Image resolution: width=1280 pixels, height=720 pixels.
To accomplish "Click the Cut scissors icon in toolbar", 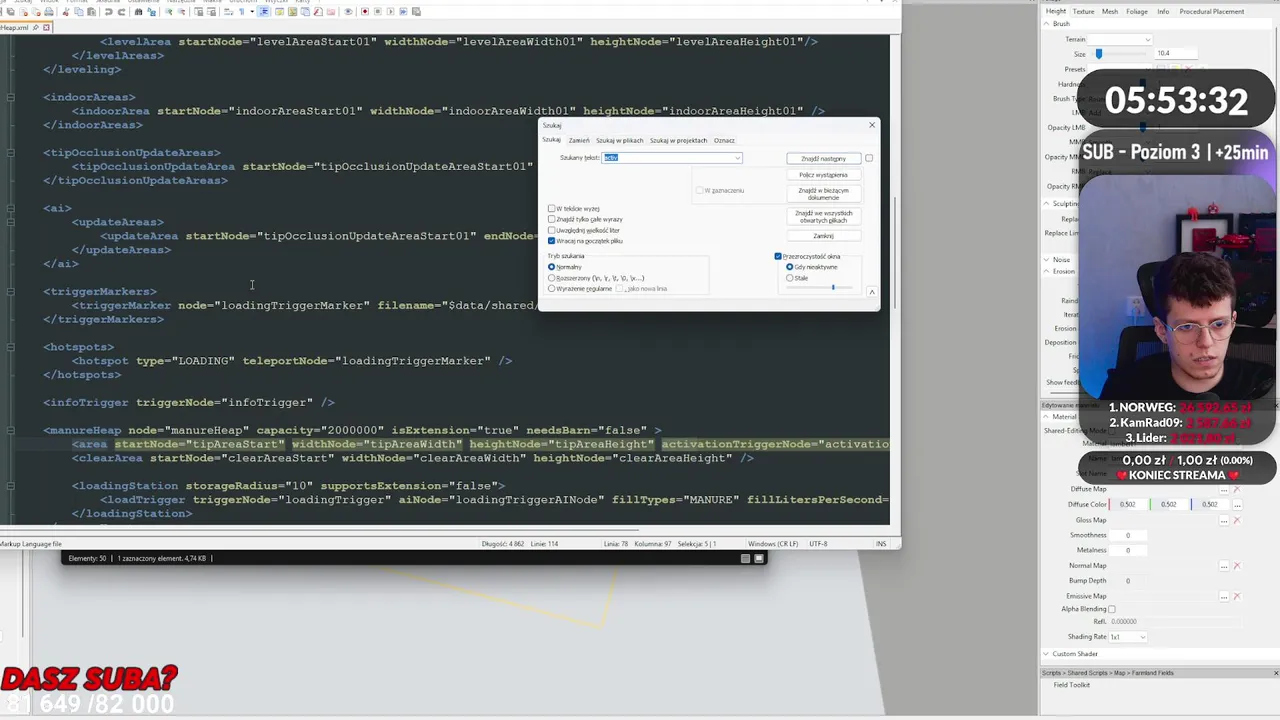I will pos(66,12).
